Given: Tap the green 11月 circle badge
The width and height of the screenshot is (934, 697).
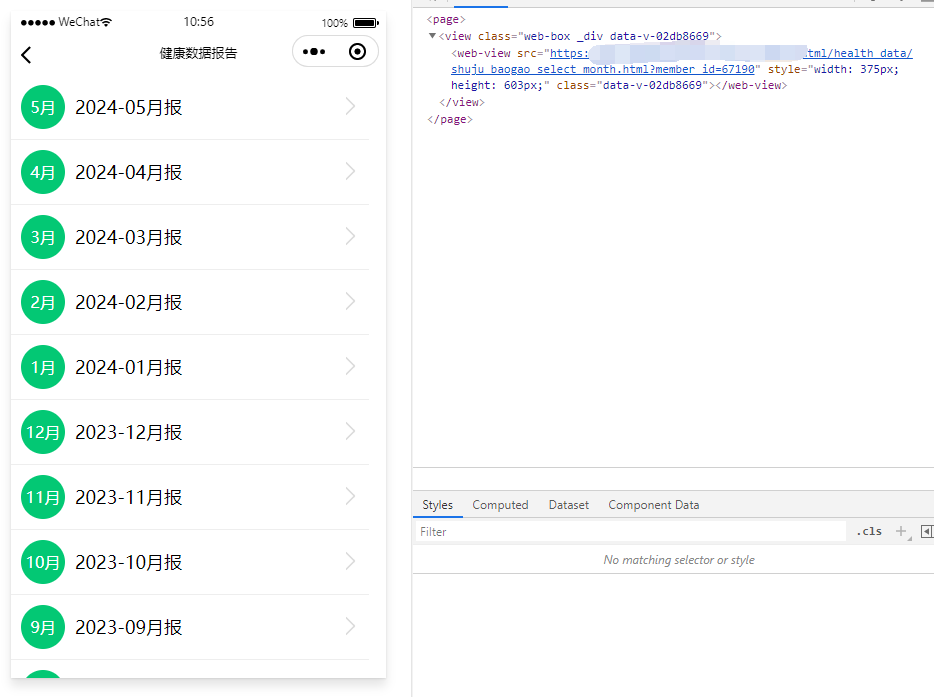Looking at the screenshot, I should coord(43,497).
